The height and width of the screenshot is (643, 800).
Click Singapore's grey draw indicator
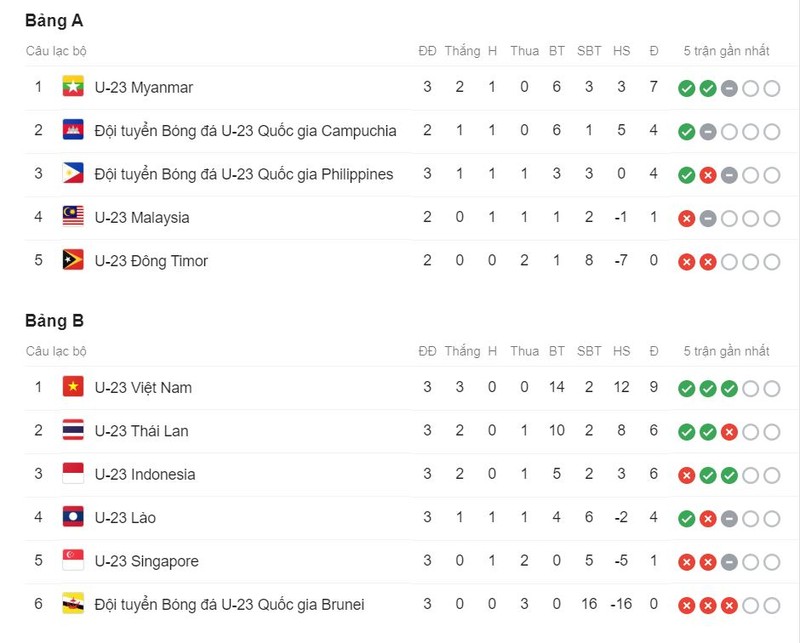[x=729, y=563]
